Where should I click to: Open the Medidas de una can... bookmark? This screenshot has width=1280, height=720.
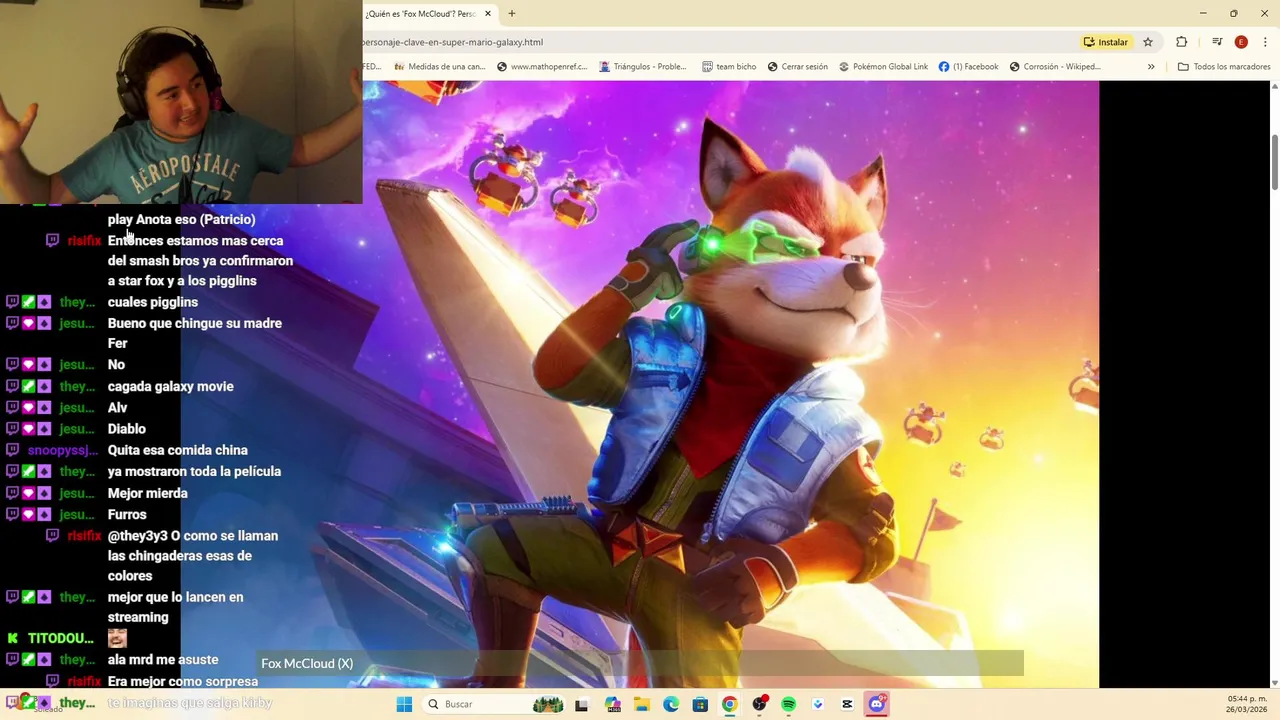[440, 67]
